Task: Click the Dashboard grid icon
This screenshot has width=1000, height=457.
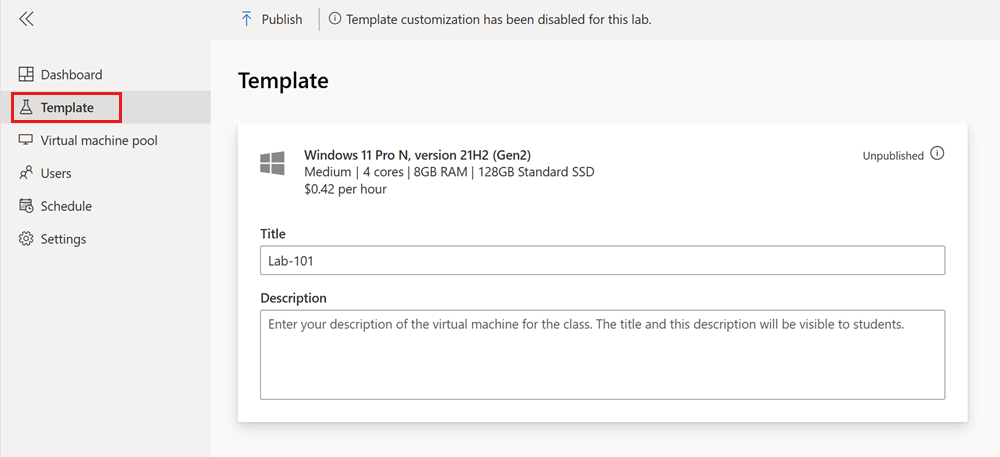Action: (x=27, y=75)
